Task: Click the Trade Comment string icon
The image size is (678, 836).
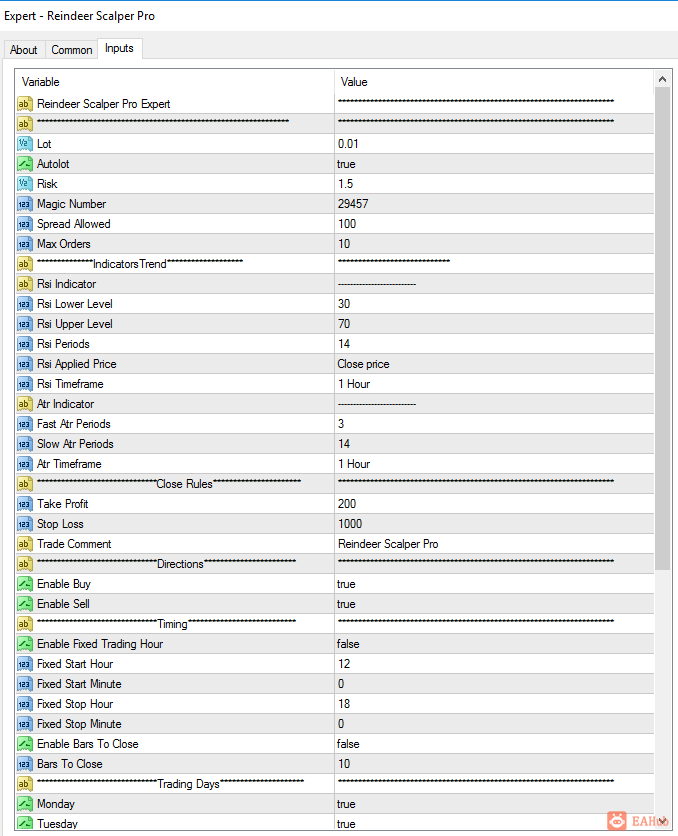Action: [25, 544]
